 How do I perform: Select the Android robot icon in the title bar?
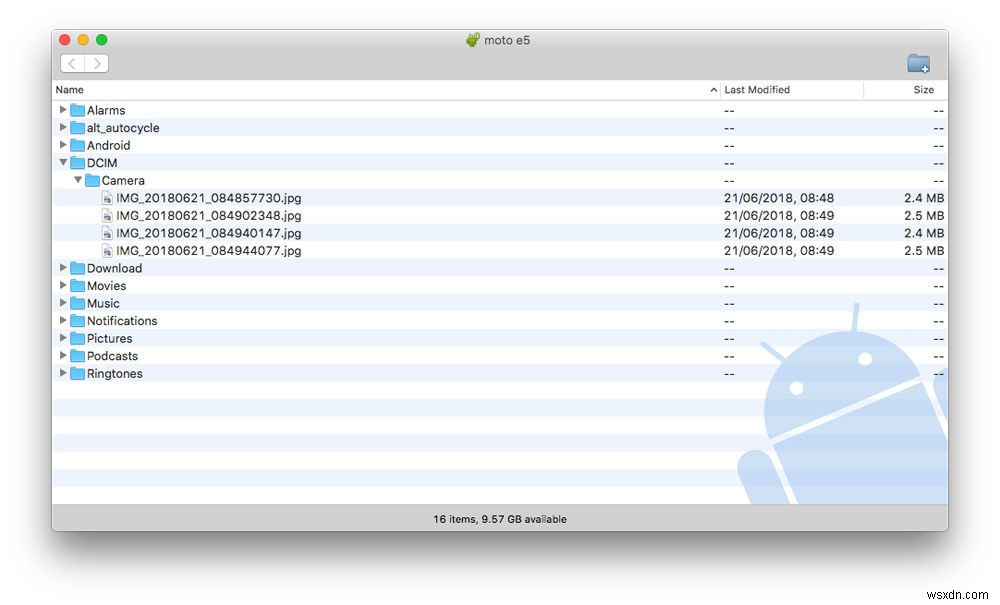tap(470, 40)
